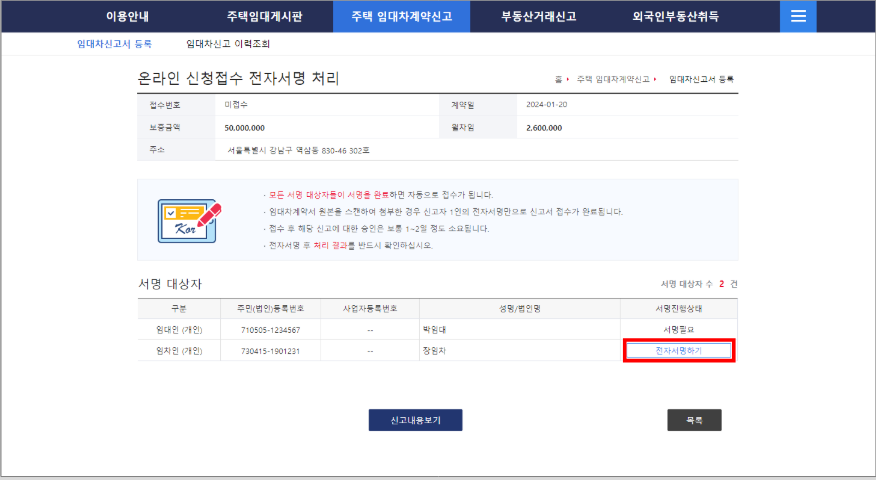
Task: Click the 서명필요 status
Action: click(679, 330)
